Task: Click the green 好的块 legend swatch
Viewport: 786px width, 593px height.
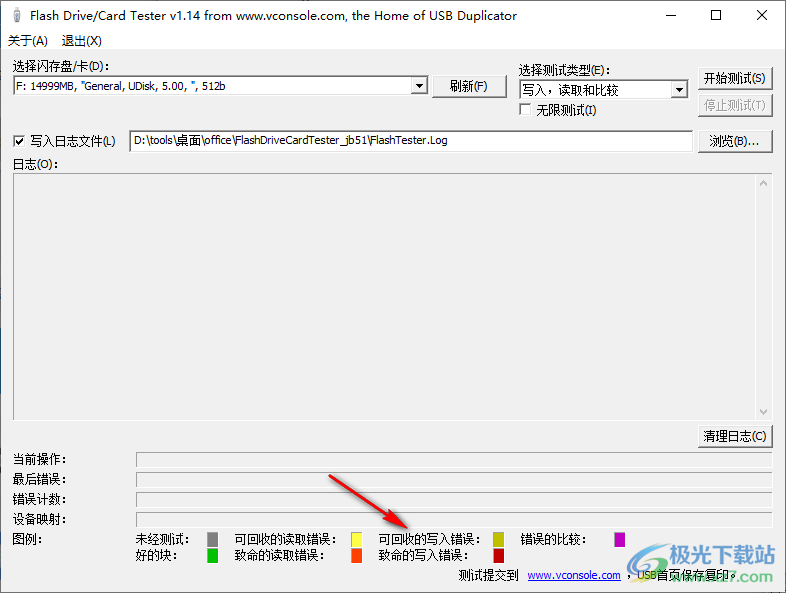Action: pyautogui.click(x=213, y=555)
